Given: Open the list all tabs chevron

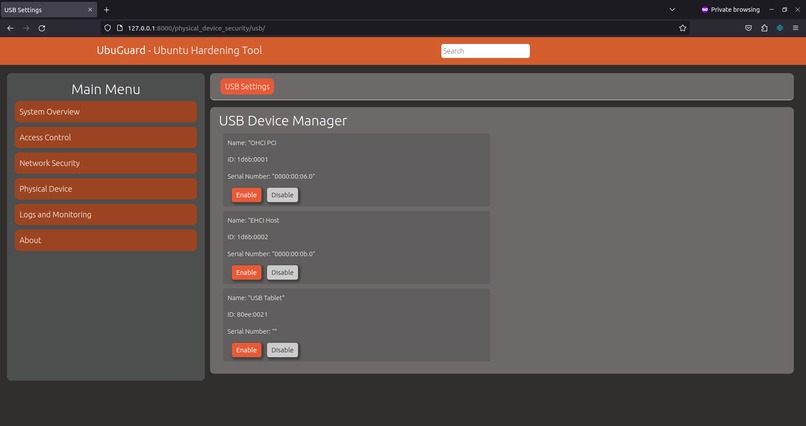Looking at the screenshot, I should pyautogui.click(x=672, y=10).
